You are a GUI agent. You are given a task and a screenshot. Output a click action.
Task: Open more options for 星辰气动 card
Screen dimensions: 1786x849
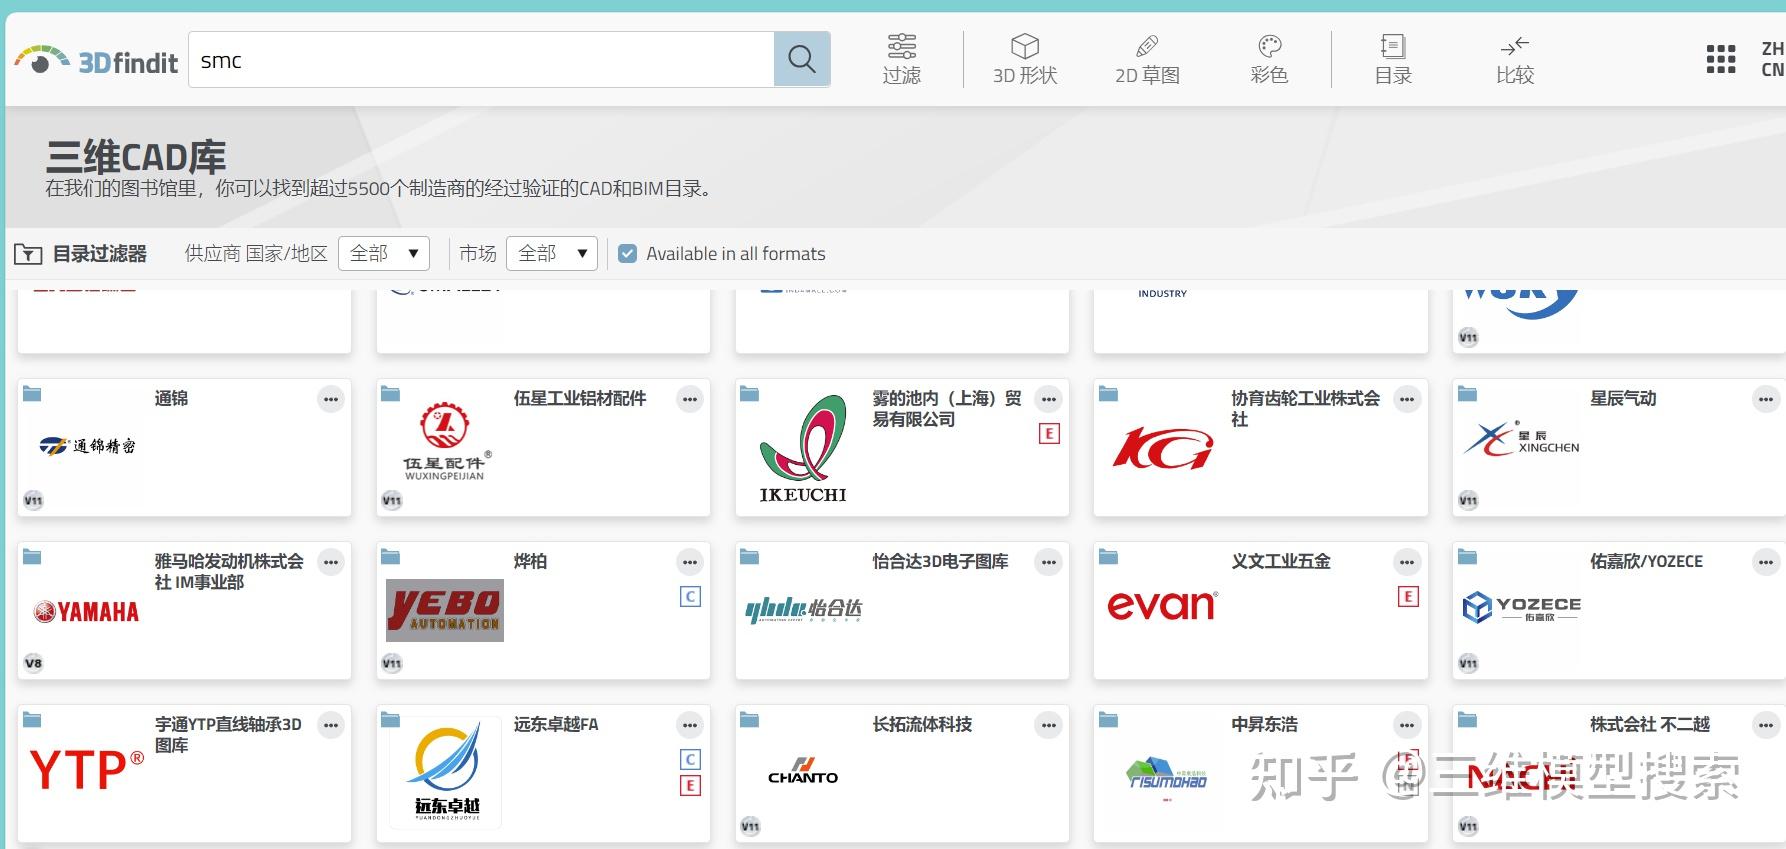click(x=1766, y=399)
